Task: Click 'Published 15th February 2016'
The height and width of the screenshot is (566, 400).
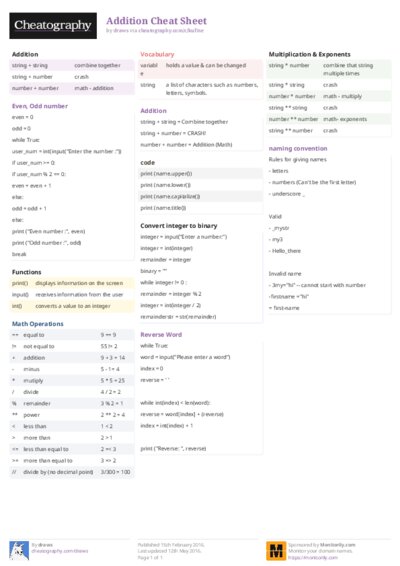Action: pos(171,545)
